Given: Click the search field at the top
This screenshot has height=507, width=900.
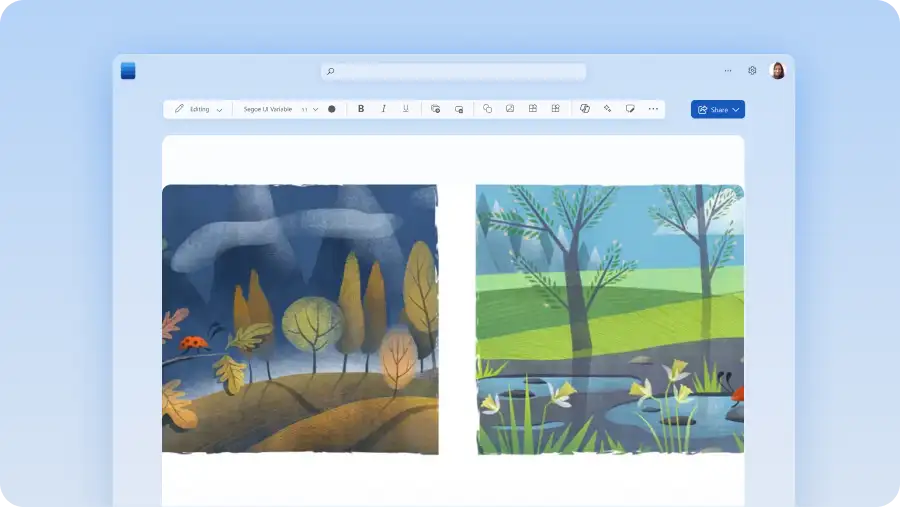Looking at the screenshot, I should (453, 71).
